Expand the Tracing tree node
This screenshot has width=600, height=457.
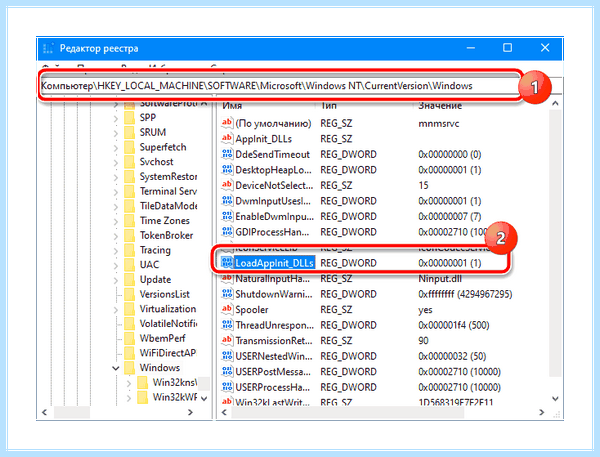(116, 251)
